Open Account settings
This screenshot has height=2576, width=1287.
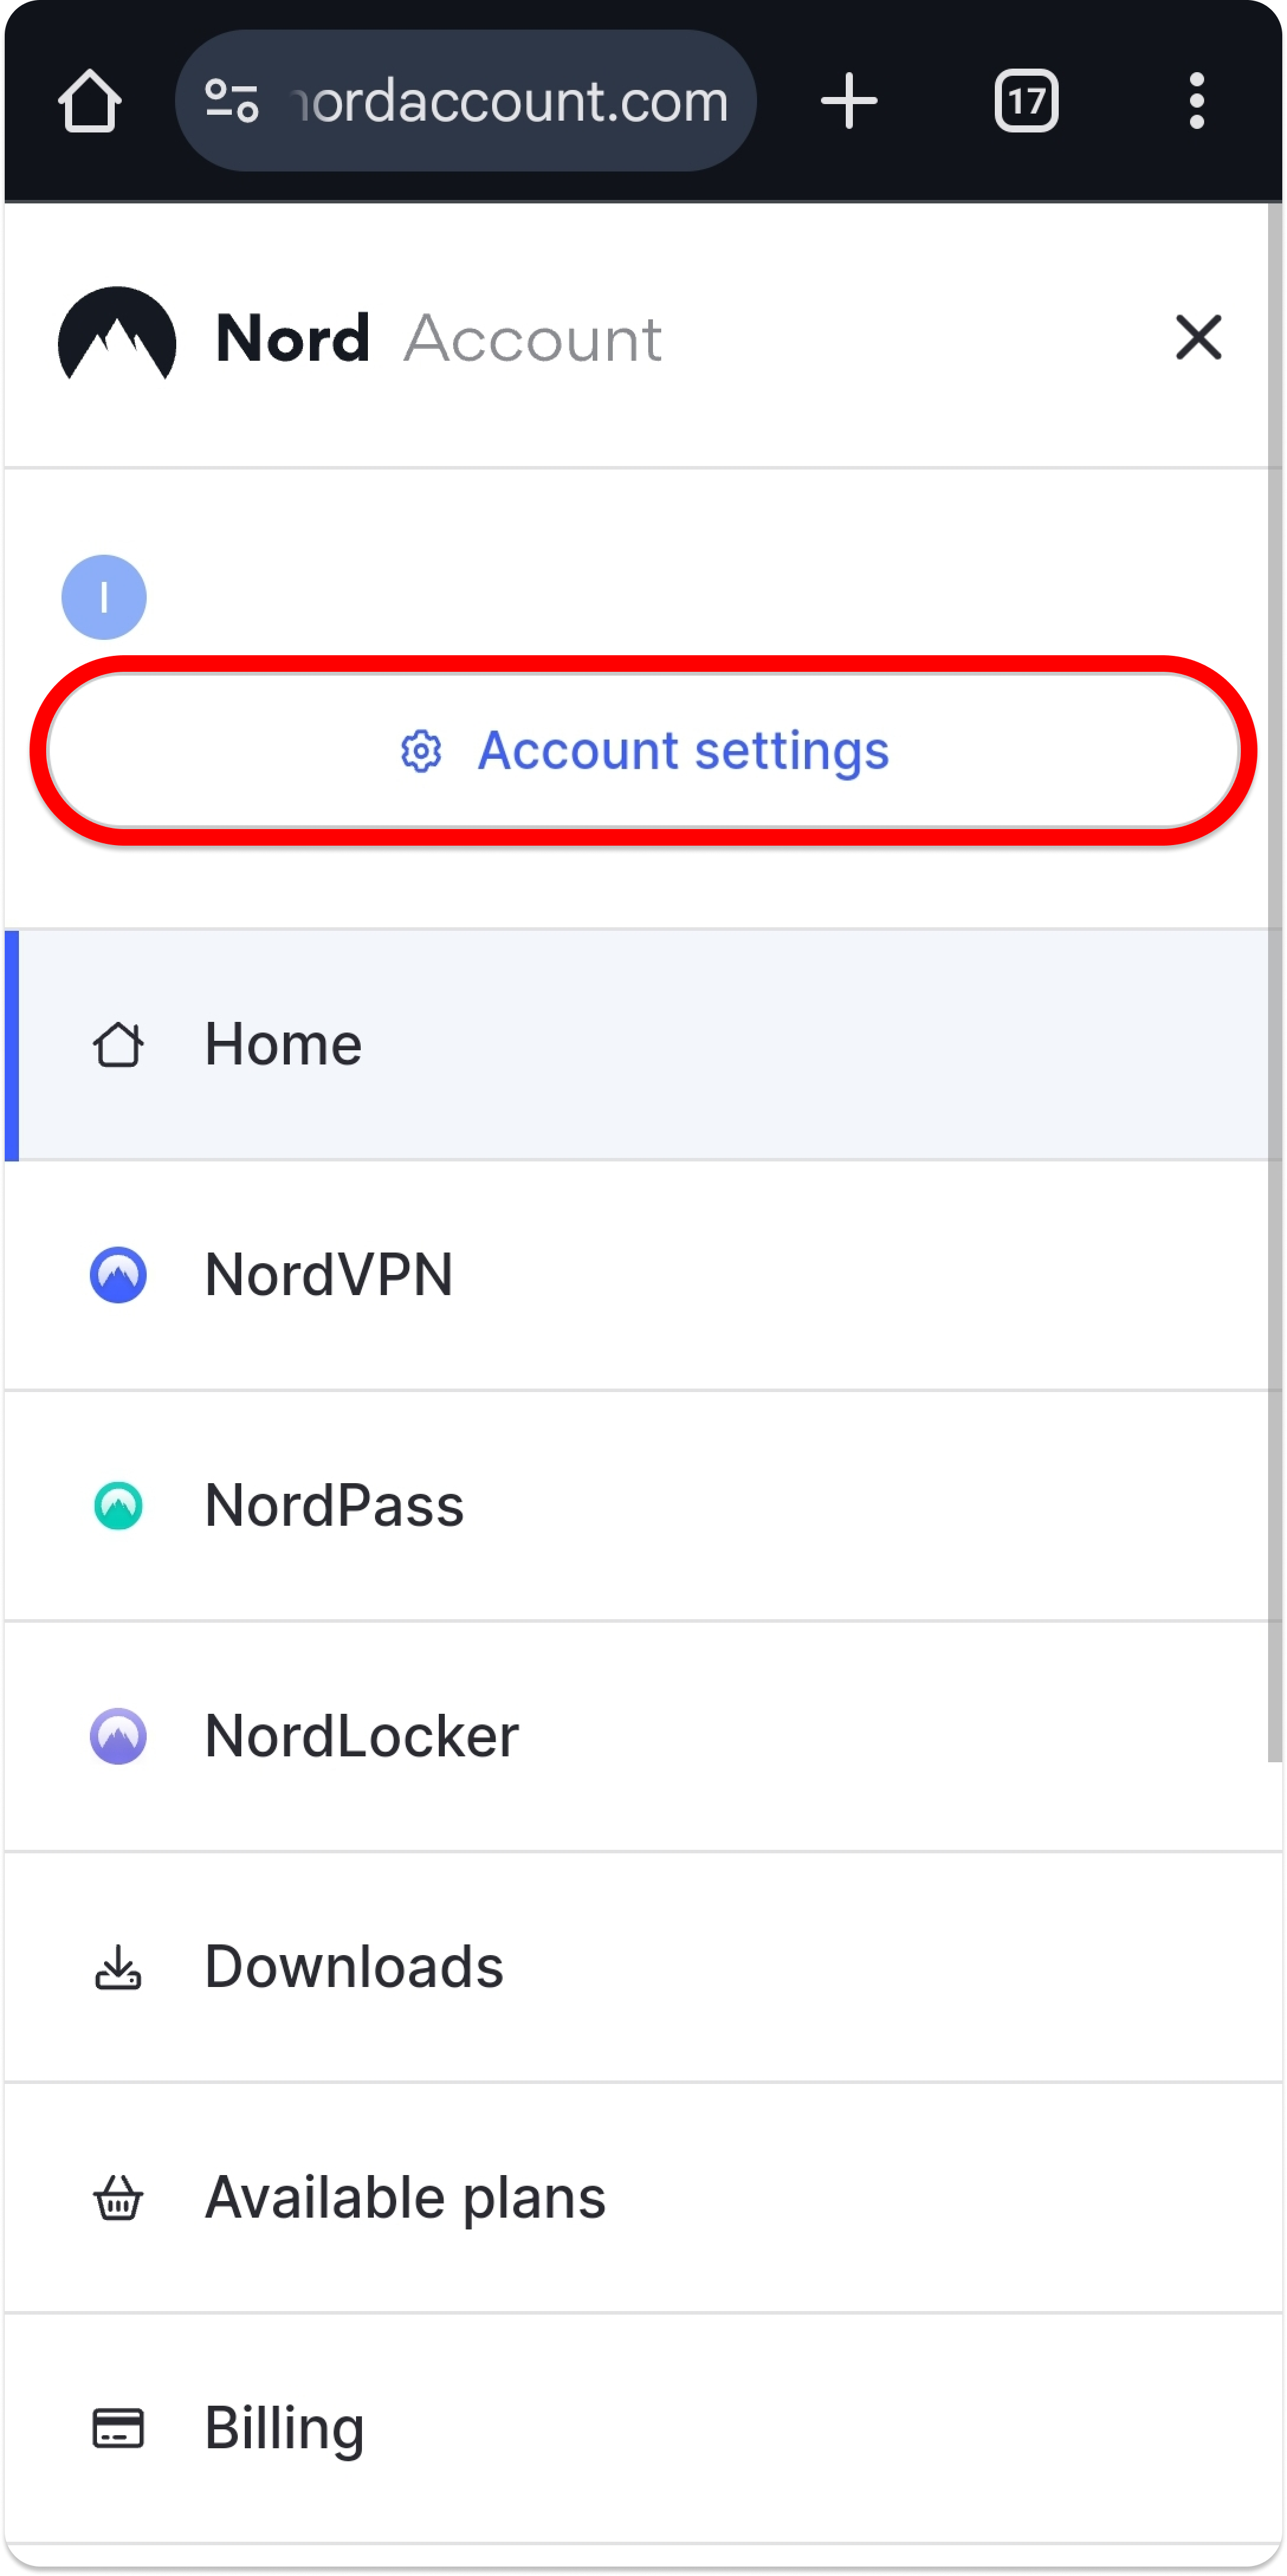(684, 751)
